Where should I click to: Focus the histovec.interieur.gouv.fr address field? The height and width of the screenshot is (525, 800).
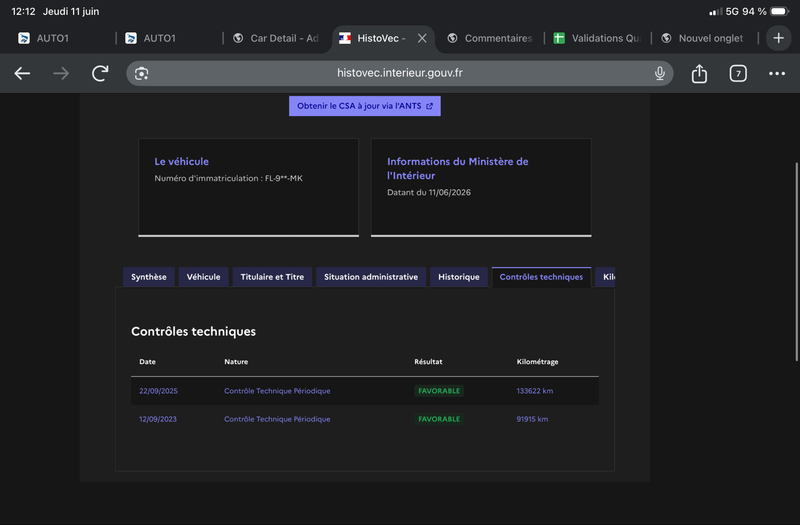[x=399, y=73]
